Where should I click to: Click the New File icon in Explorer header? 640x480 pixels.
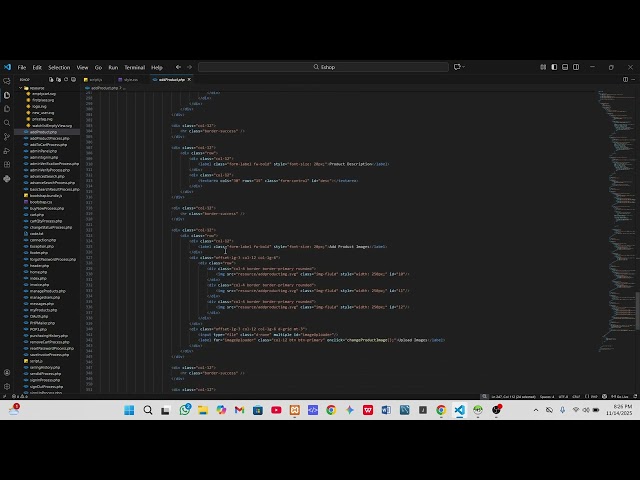coord(51,80)
